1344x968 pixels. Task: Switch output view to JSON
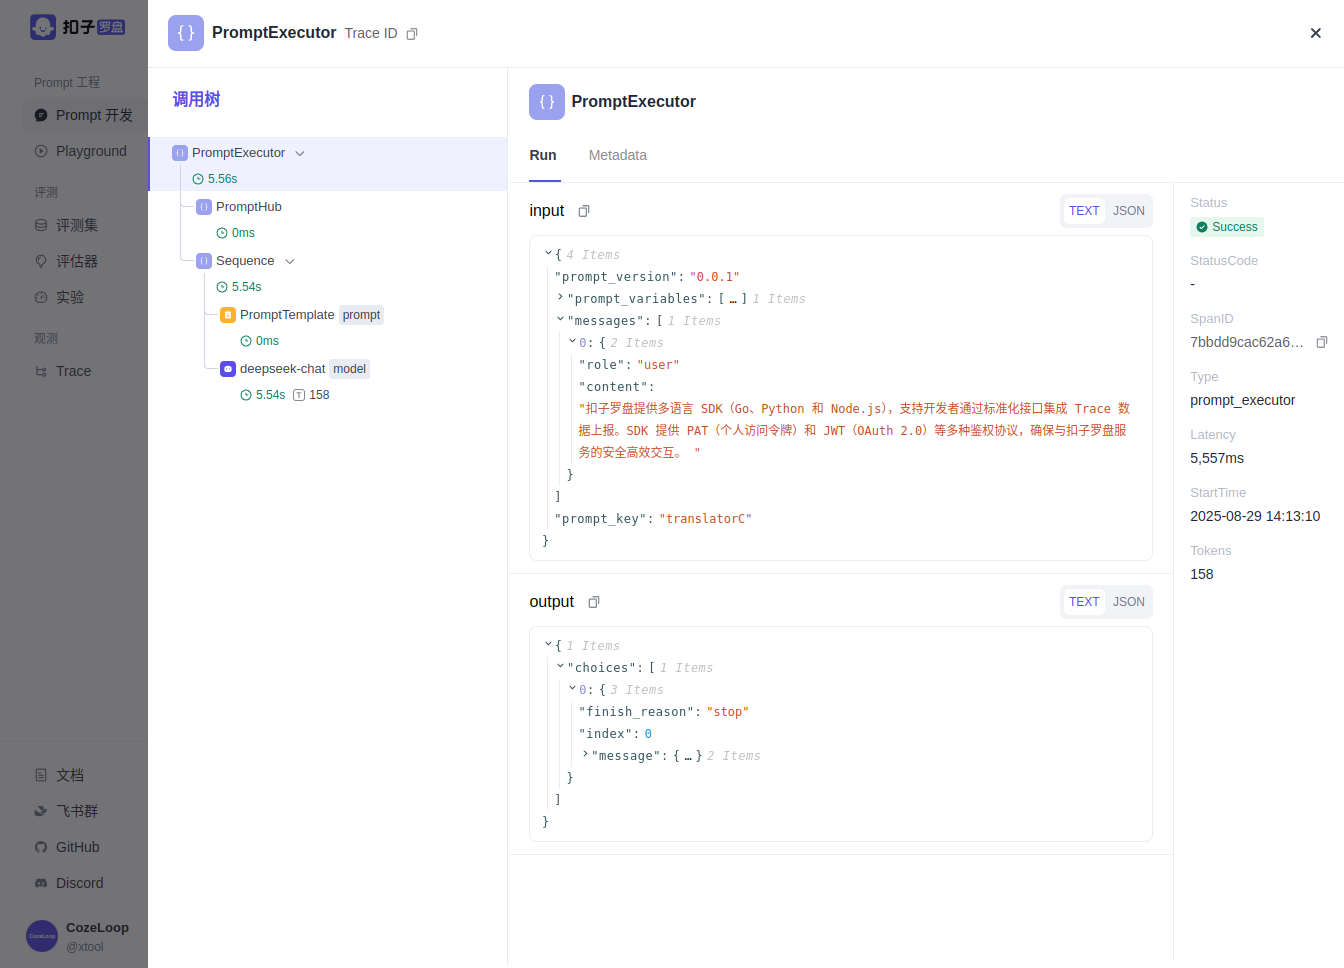click(x=1128, y=602)
